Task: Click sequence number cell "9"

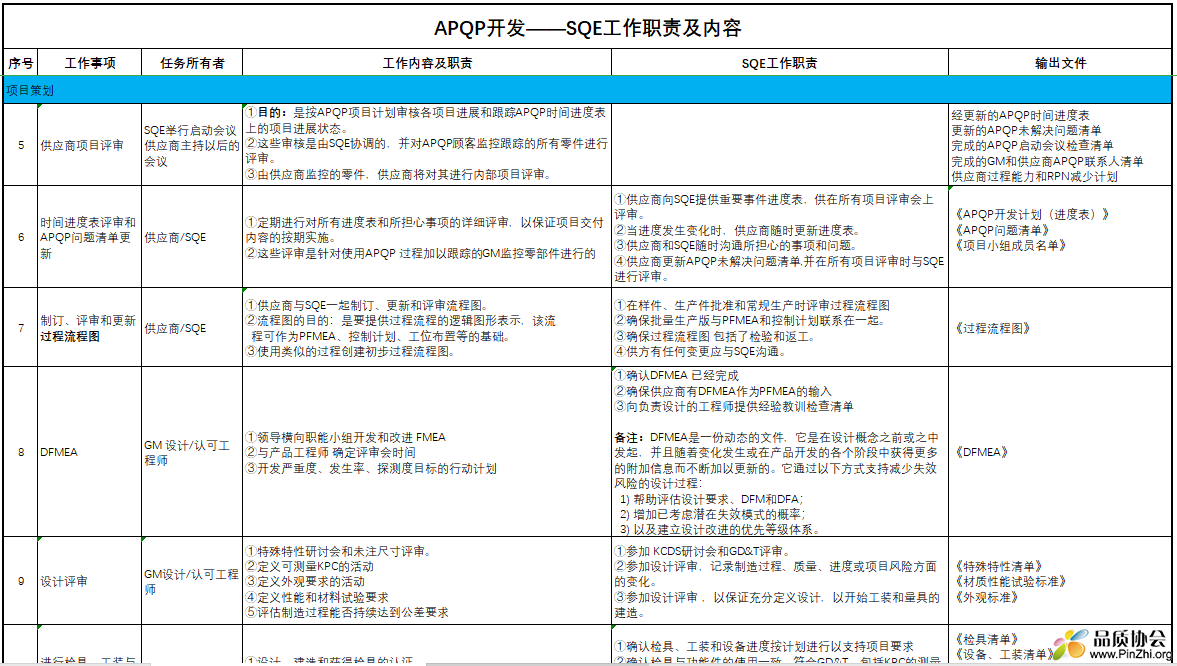Action: (20, 580)
